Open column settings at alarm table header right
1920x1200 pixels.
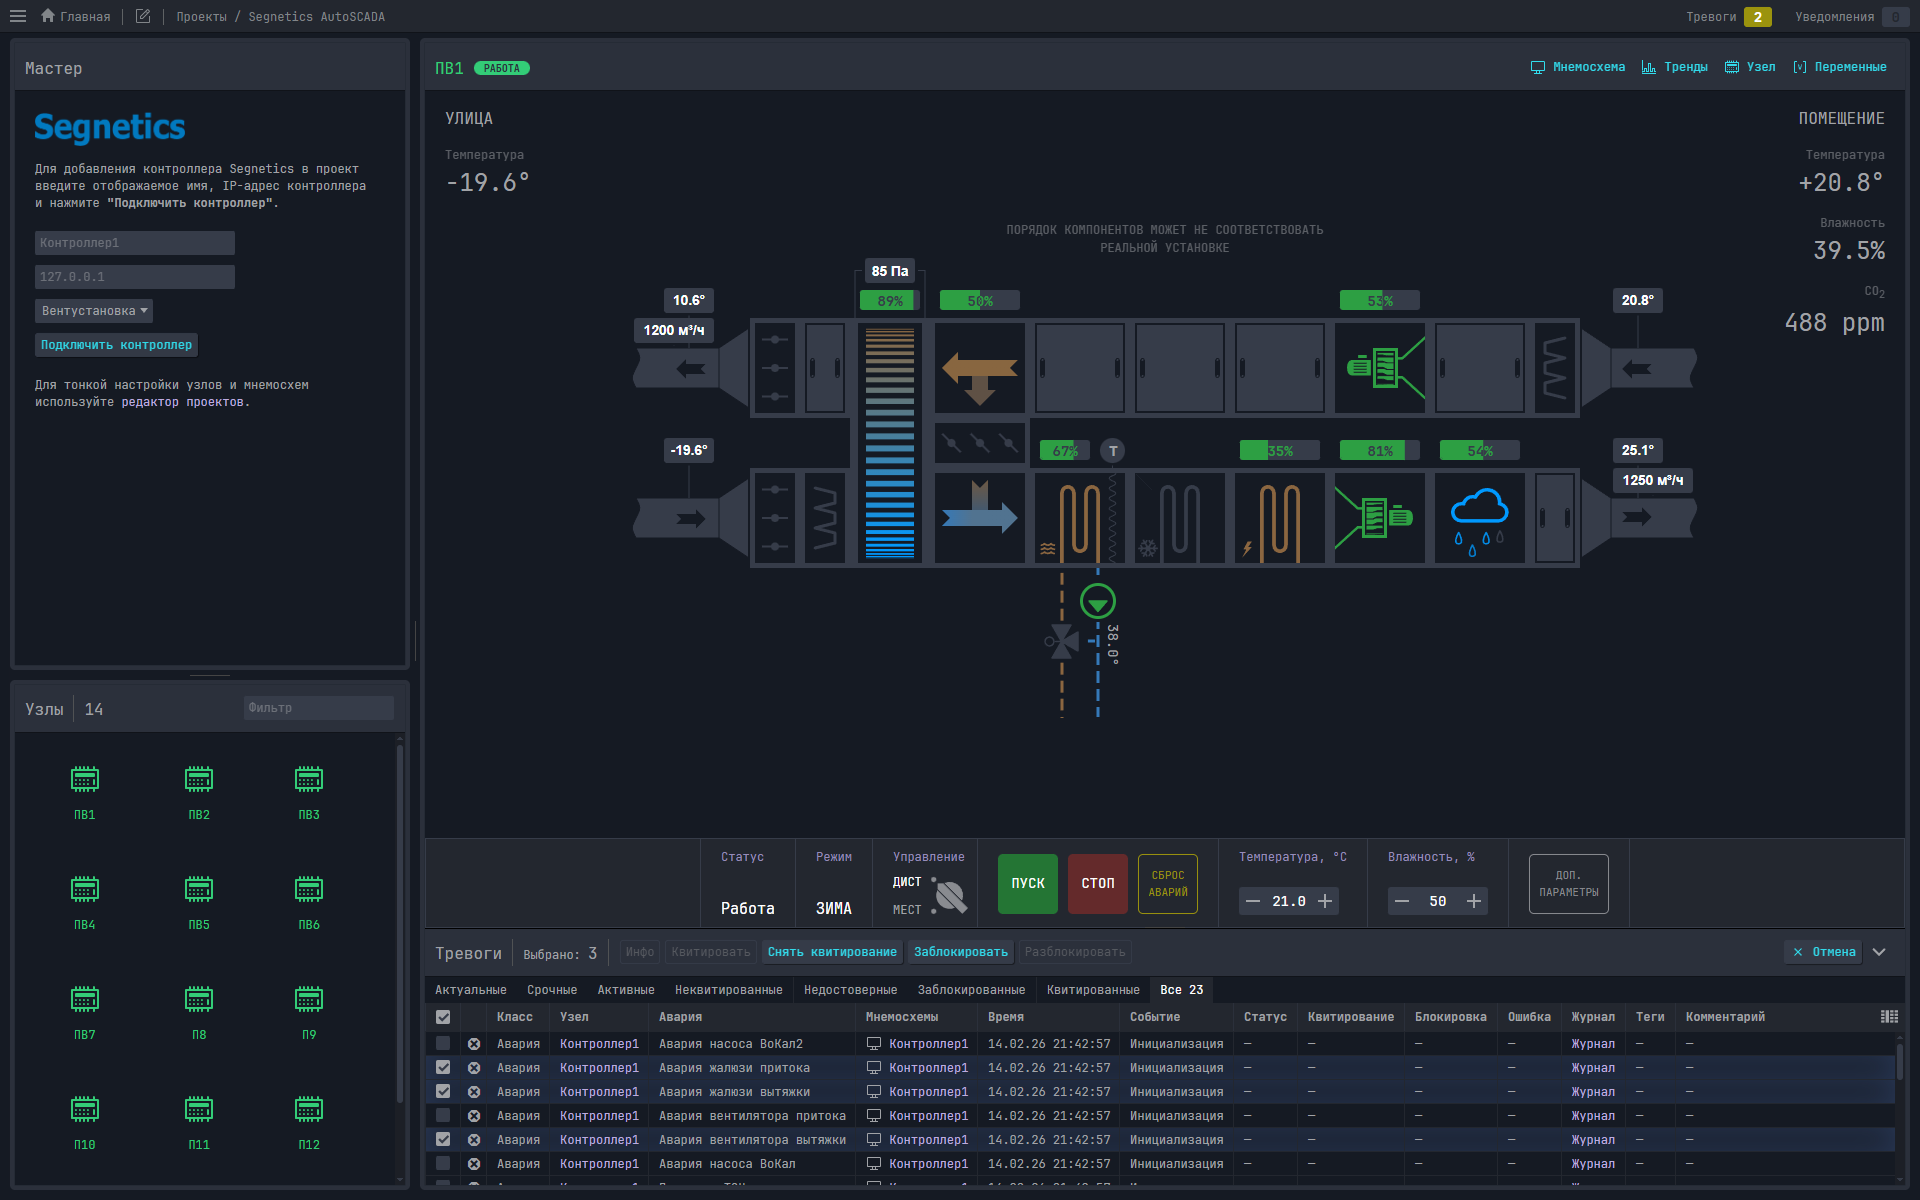[x=1890, y=1016]
